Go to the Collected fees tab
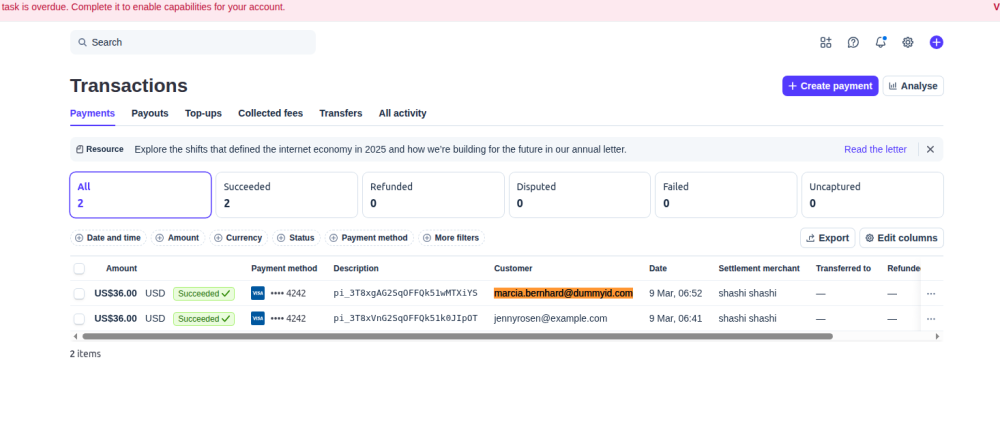This screenshot has width=1000, height=441. click(270, 113)
